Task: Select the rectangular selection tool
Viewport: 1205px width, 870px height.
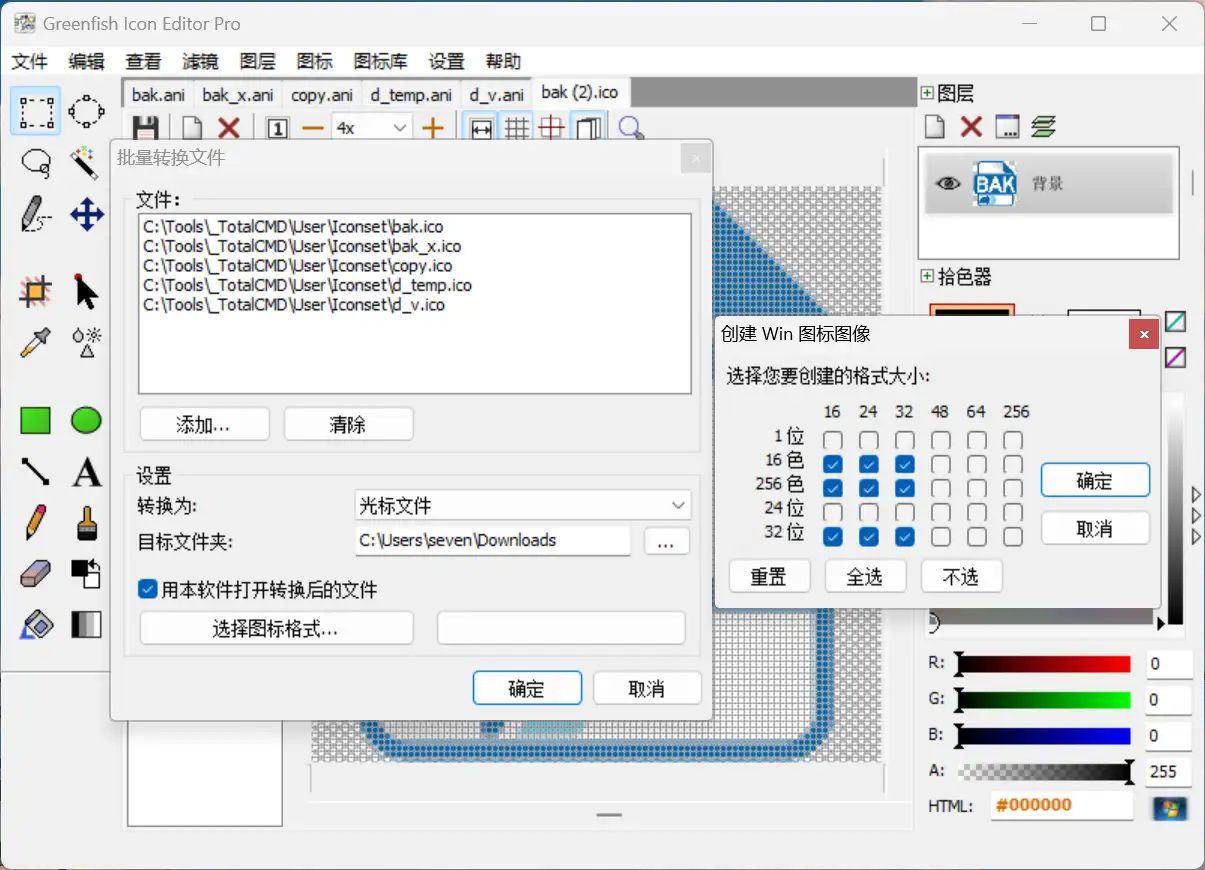Action: pyautogui.click(x=36, y=111)
